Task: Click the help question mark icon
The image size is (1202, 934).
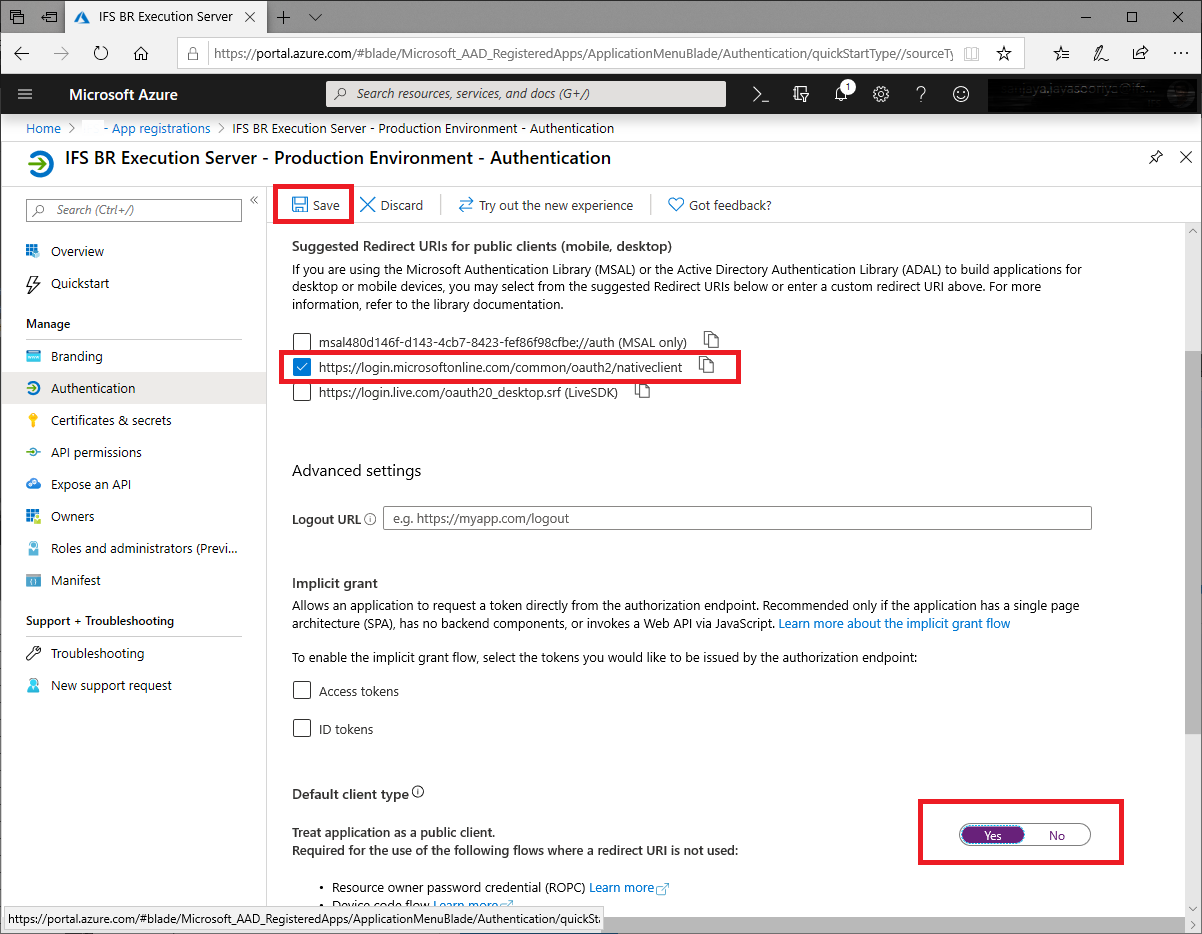Action: (921, 94)
